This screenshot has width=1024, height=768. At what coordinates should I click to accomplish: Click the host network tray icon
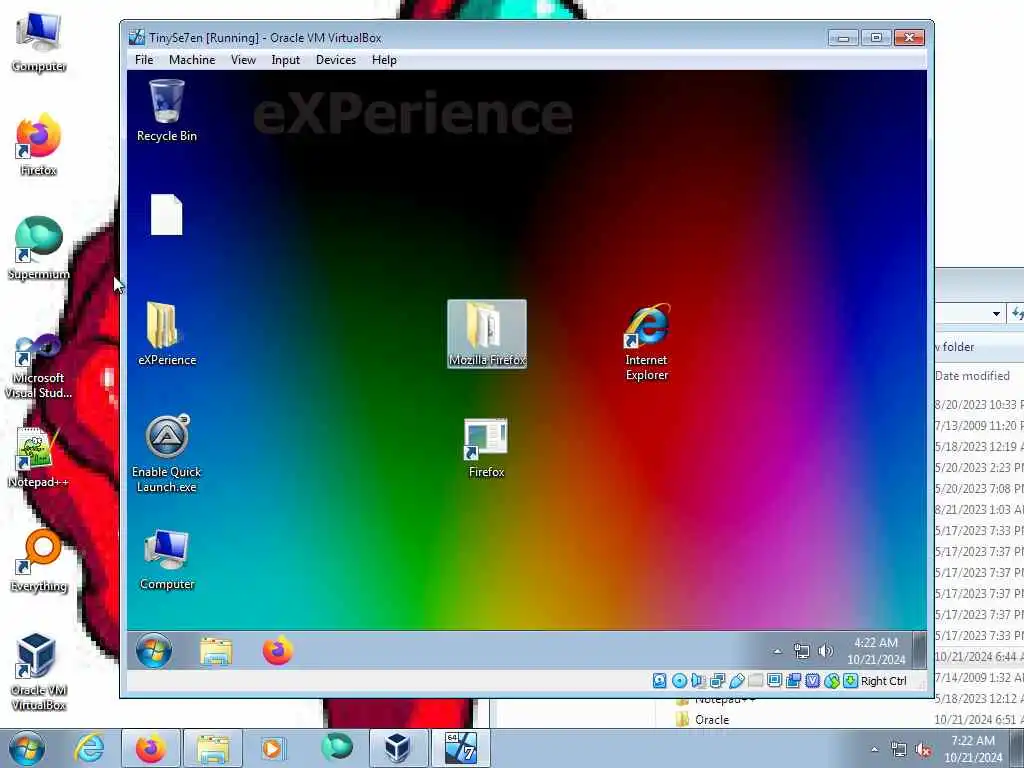(x=899, y=750)
